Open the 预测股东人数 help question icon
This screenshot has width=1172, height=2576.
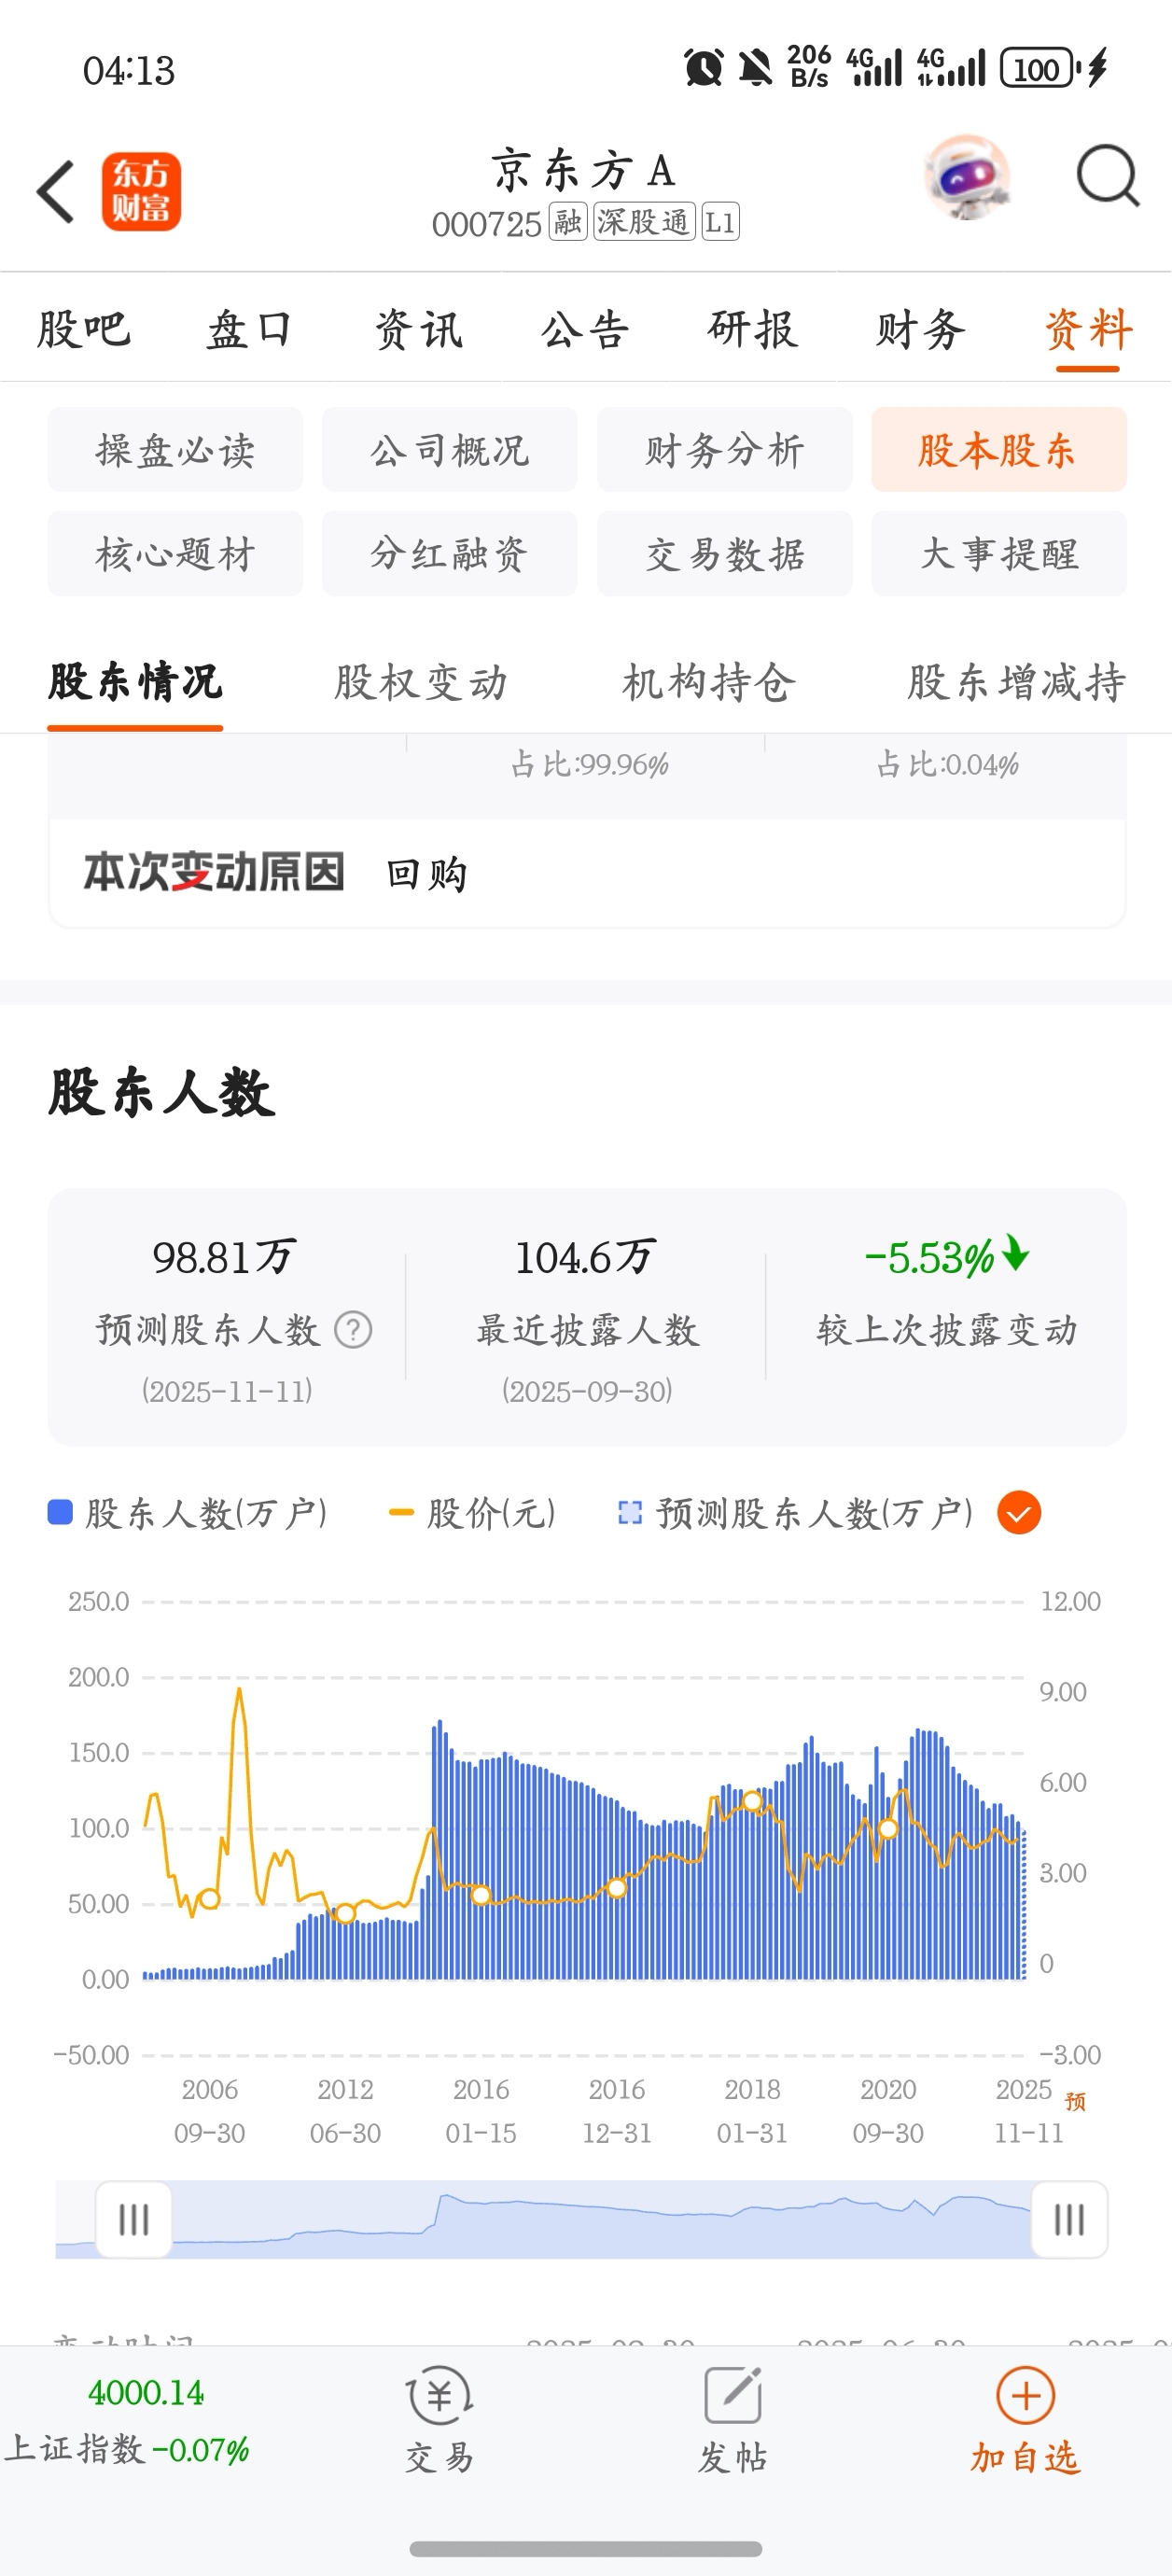click(353, 1329)
